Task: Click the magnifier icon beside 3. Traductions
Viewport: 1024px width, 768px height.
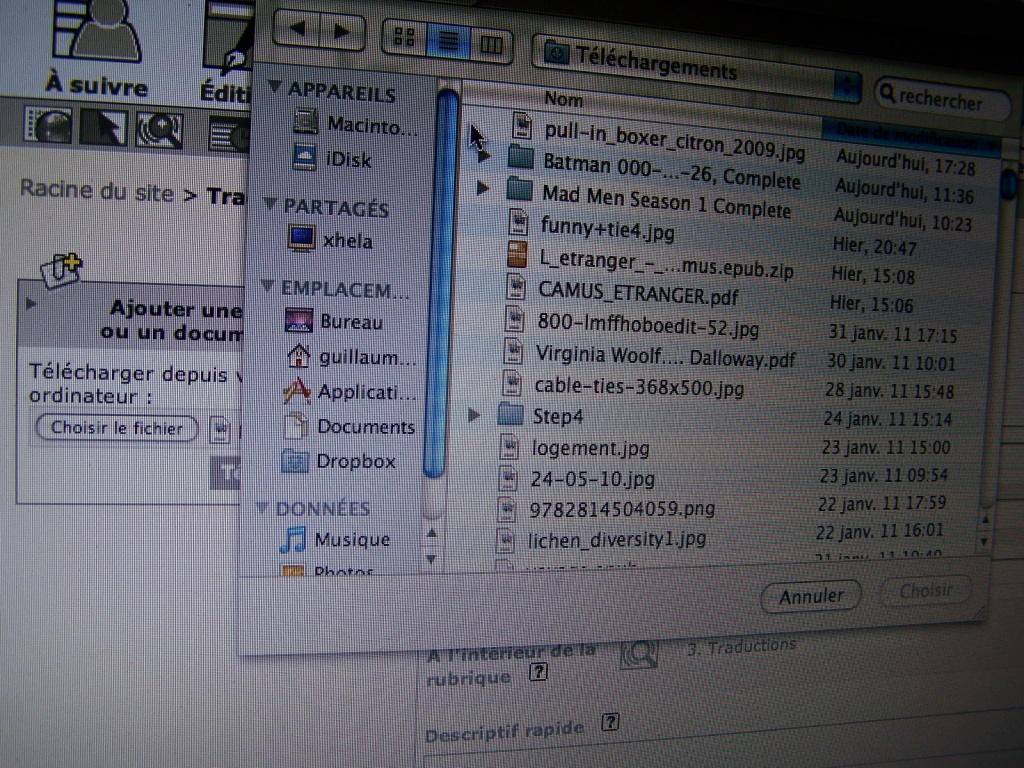Action: pos(639,653)
